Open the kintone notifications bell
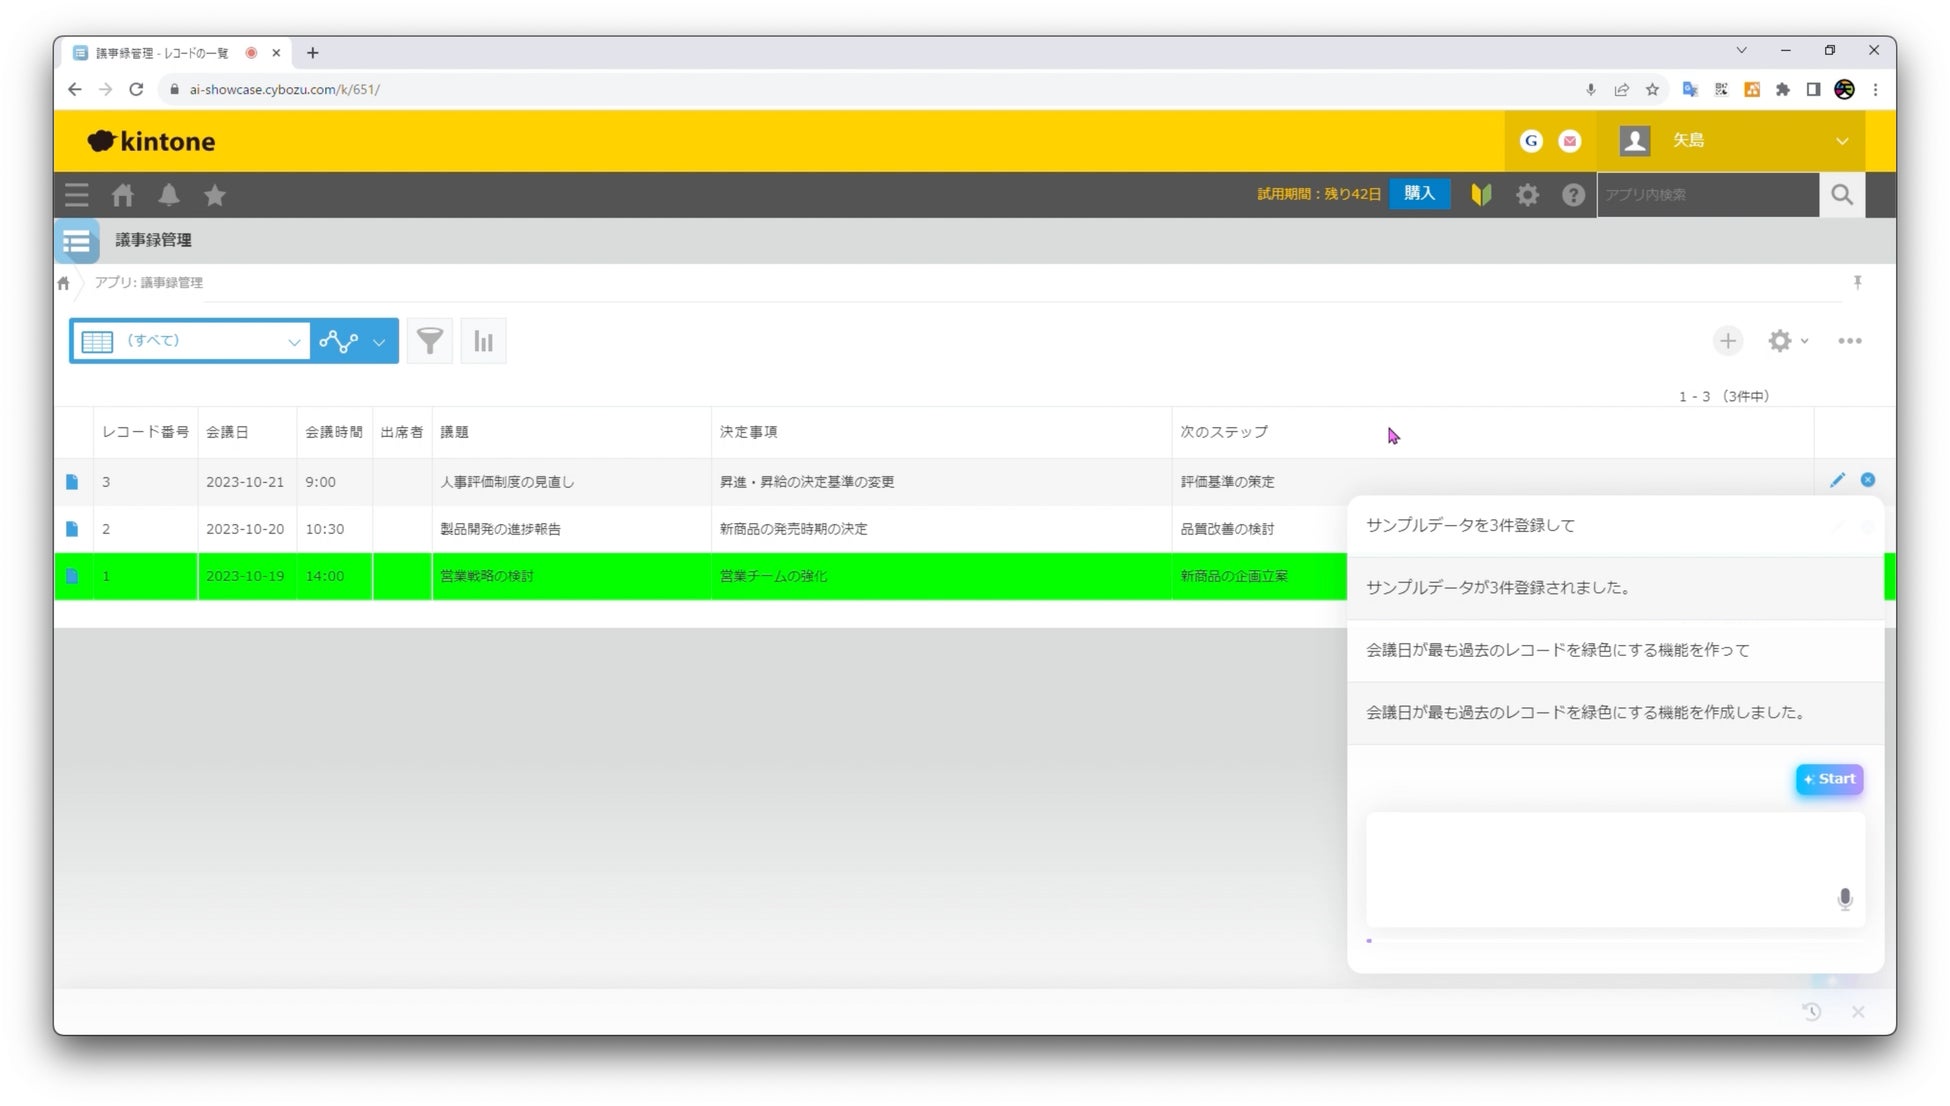The width and height of the screenshot is (1950, 1106). (x=169, y=195)
